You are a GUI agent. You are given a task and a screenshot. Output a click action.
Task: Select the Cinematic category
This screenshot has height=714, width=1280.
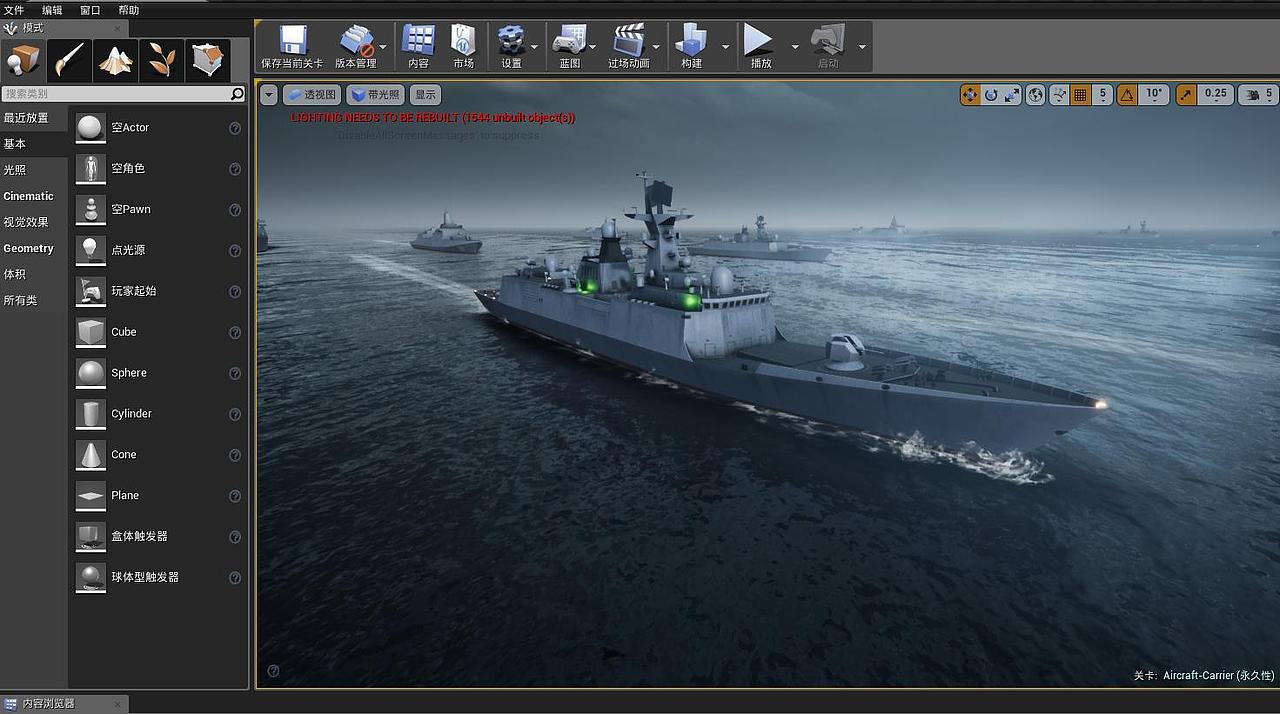(34, 196)
